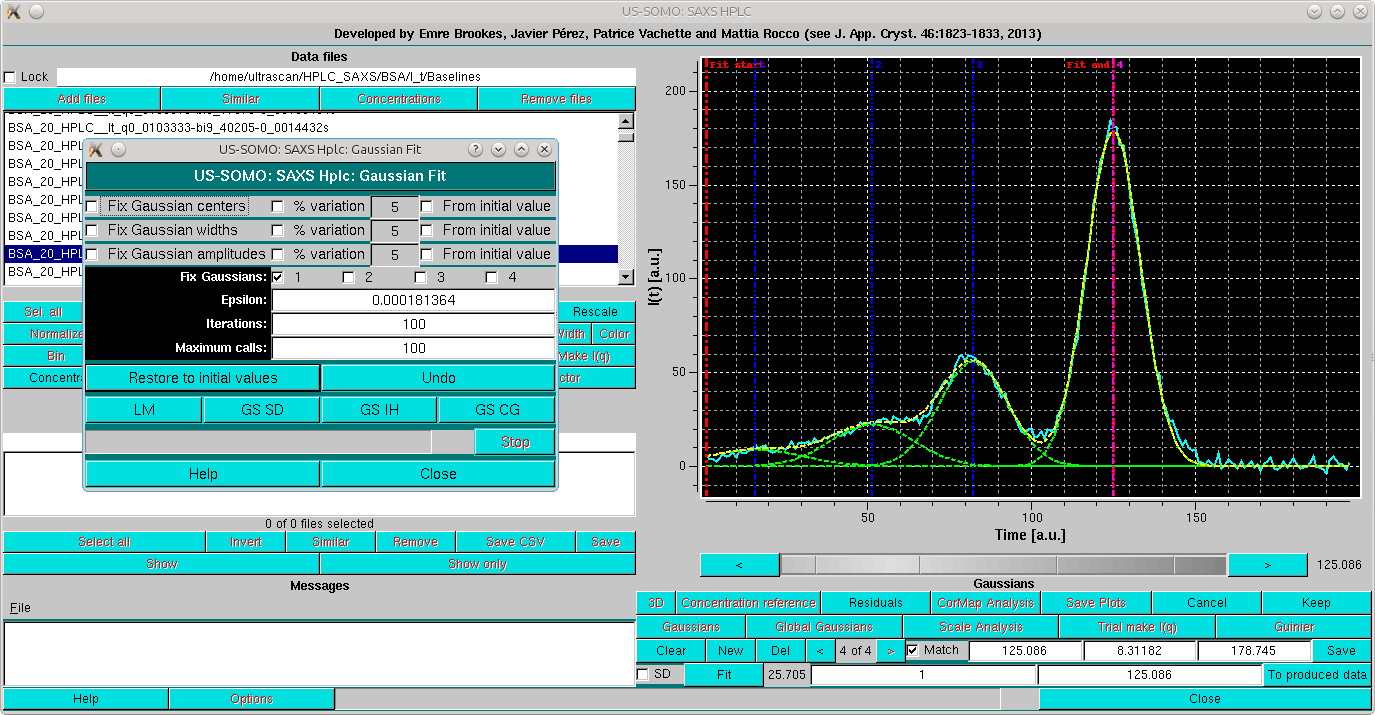Click the wide < button under the plot
Screen dimensions: 1375x715
739,565
